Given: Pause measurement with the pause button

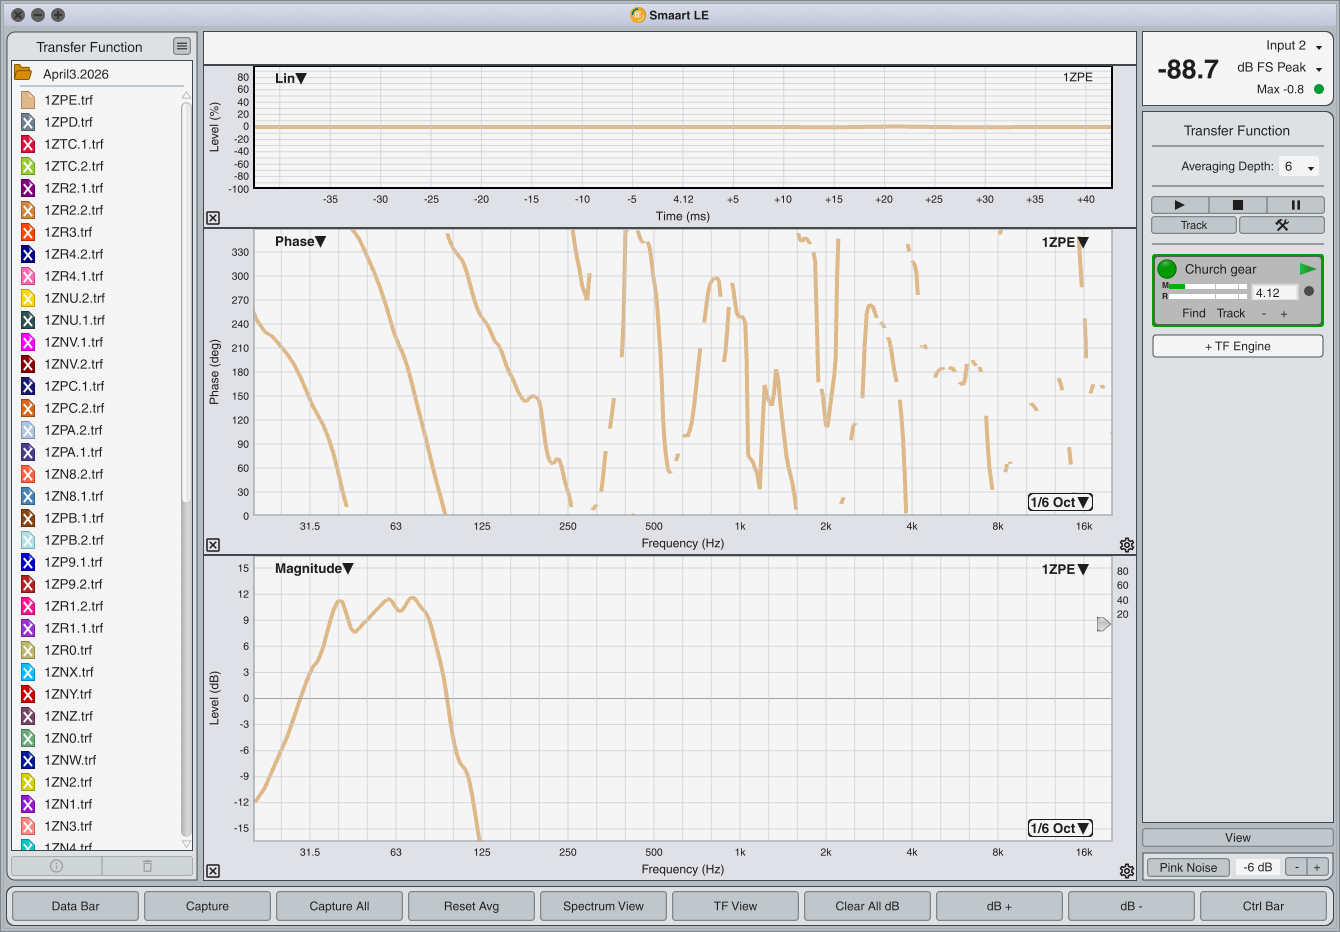Looking at the screenshot, I should pyautogui.click(x=1296, y=205).
